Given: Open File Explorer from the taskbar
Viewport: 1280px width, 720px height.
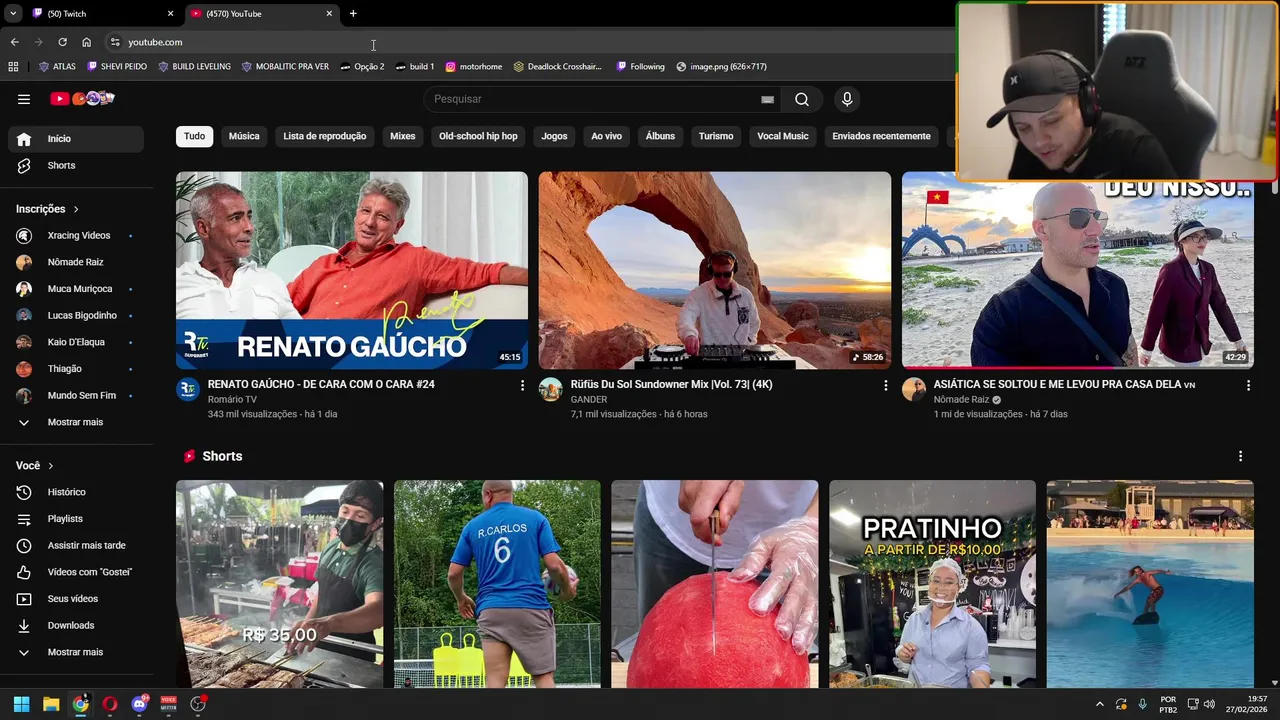Looking at the screenshot, I should (51, 704).
